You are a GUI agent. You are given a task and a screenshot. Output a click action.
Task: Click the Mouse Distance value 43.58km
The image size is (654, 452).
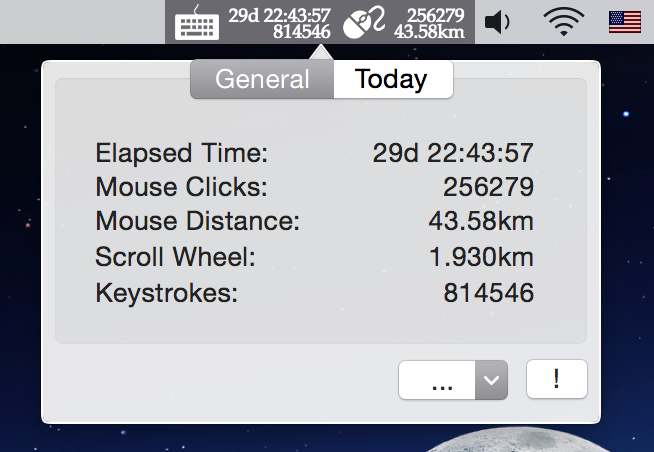point(479,222)
